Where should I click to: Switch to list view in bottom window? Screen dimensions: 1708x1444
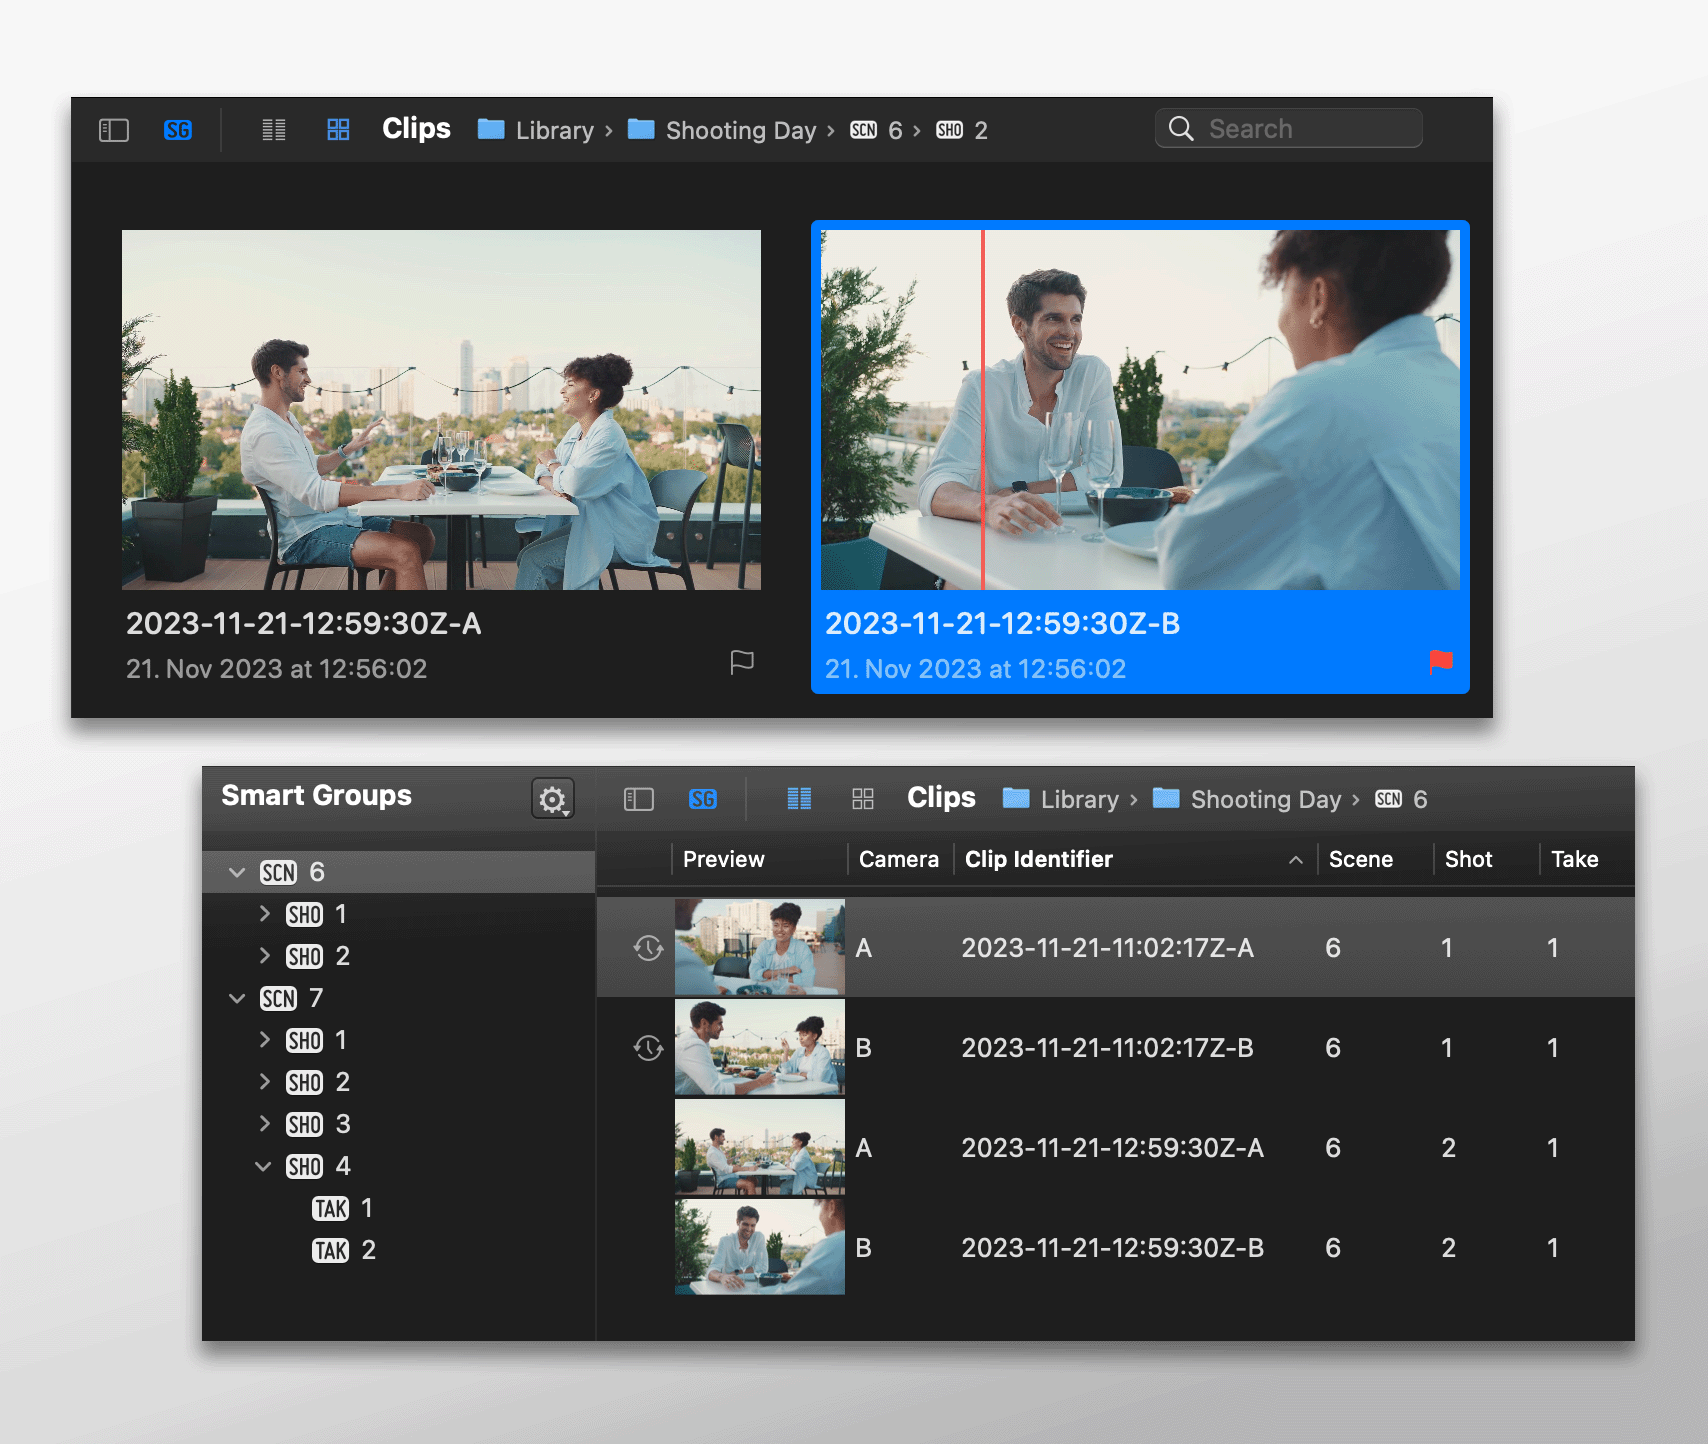click(799, 799)
